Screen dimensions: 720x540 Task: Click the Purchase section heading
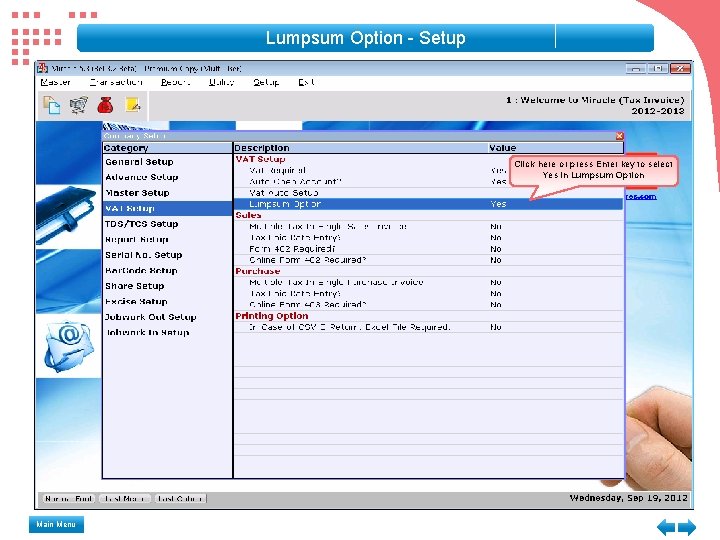pos(258,271)
